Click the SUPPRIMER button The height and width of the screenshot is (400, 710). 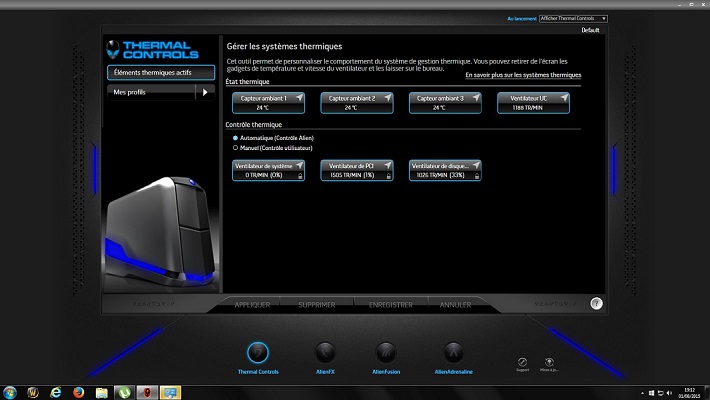(317, 305)
